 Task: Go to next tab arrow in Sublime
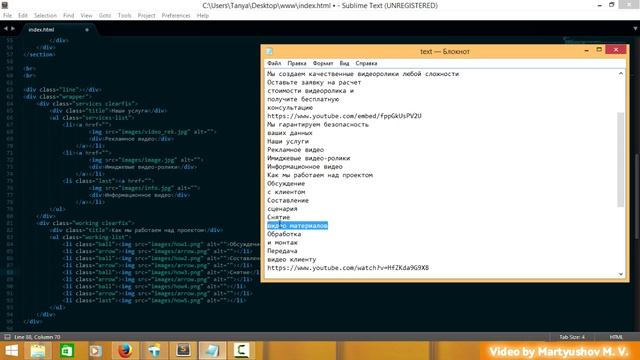pyautogui.click(x=13, y=29)
